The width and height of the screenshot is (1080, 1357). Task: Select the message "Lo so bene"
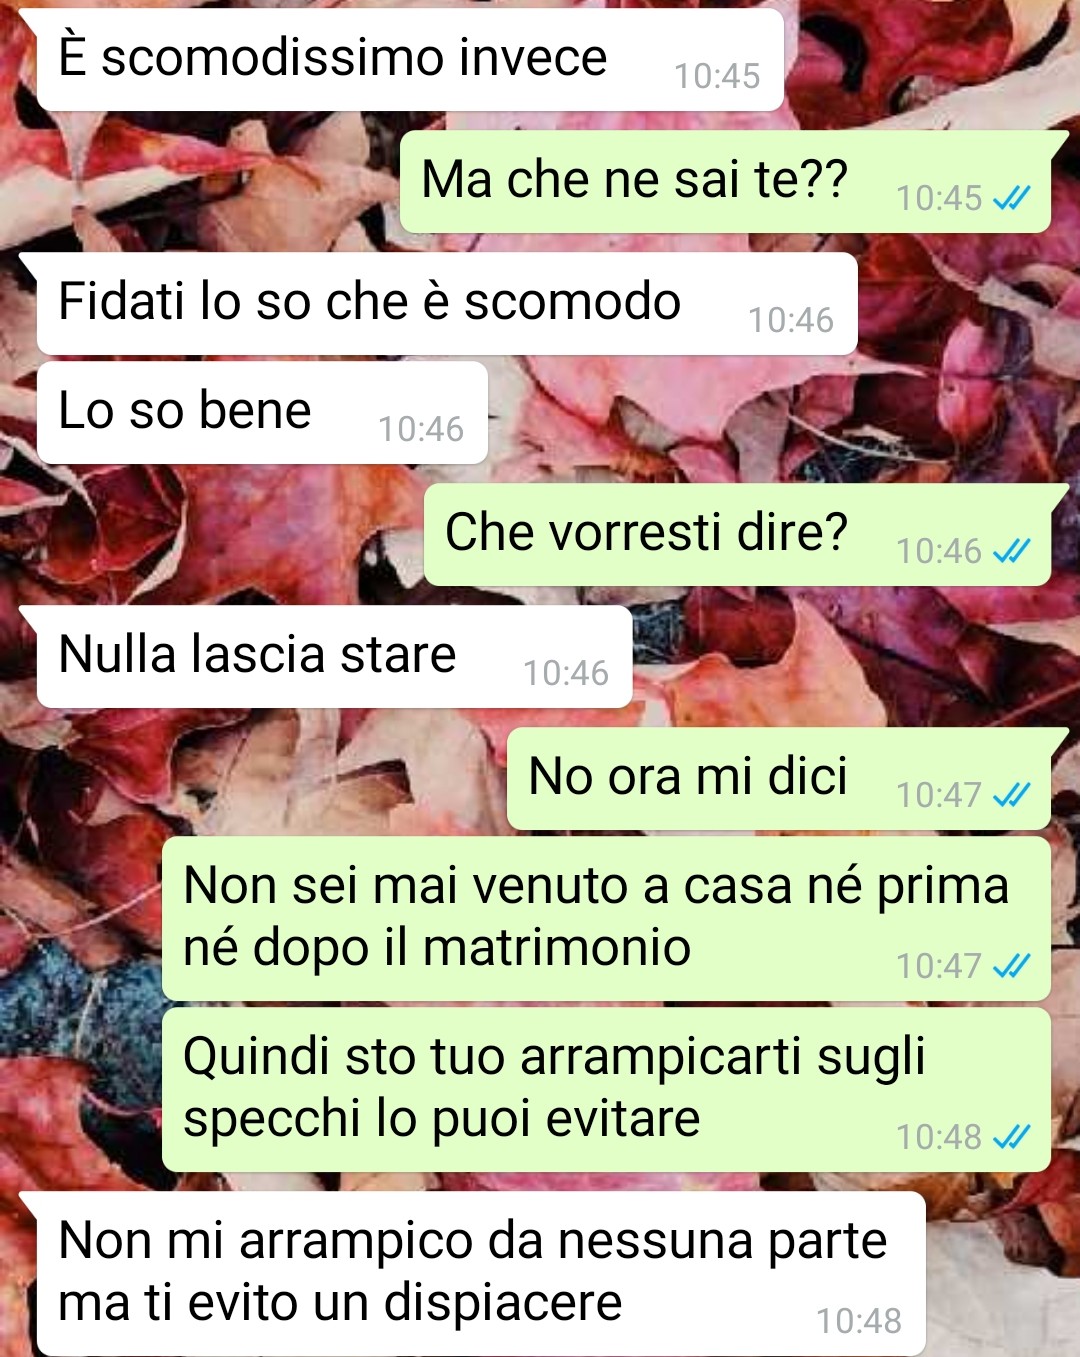(x=263, y=413)
